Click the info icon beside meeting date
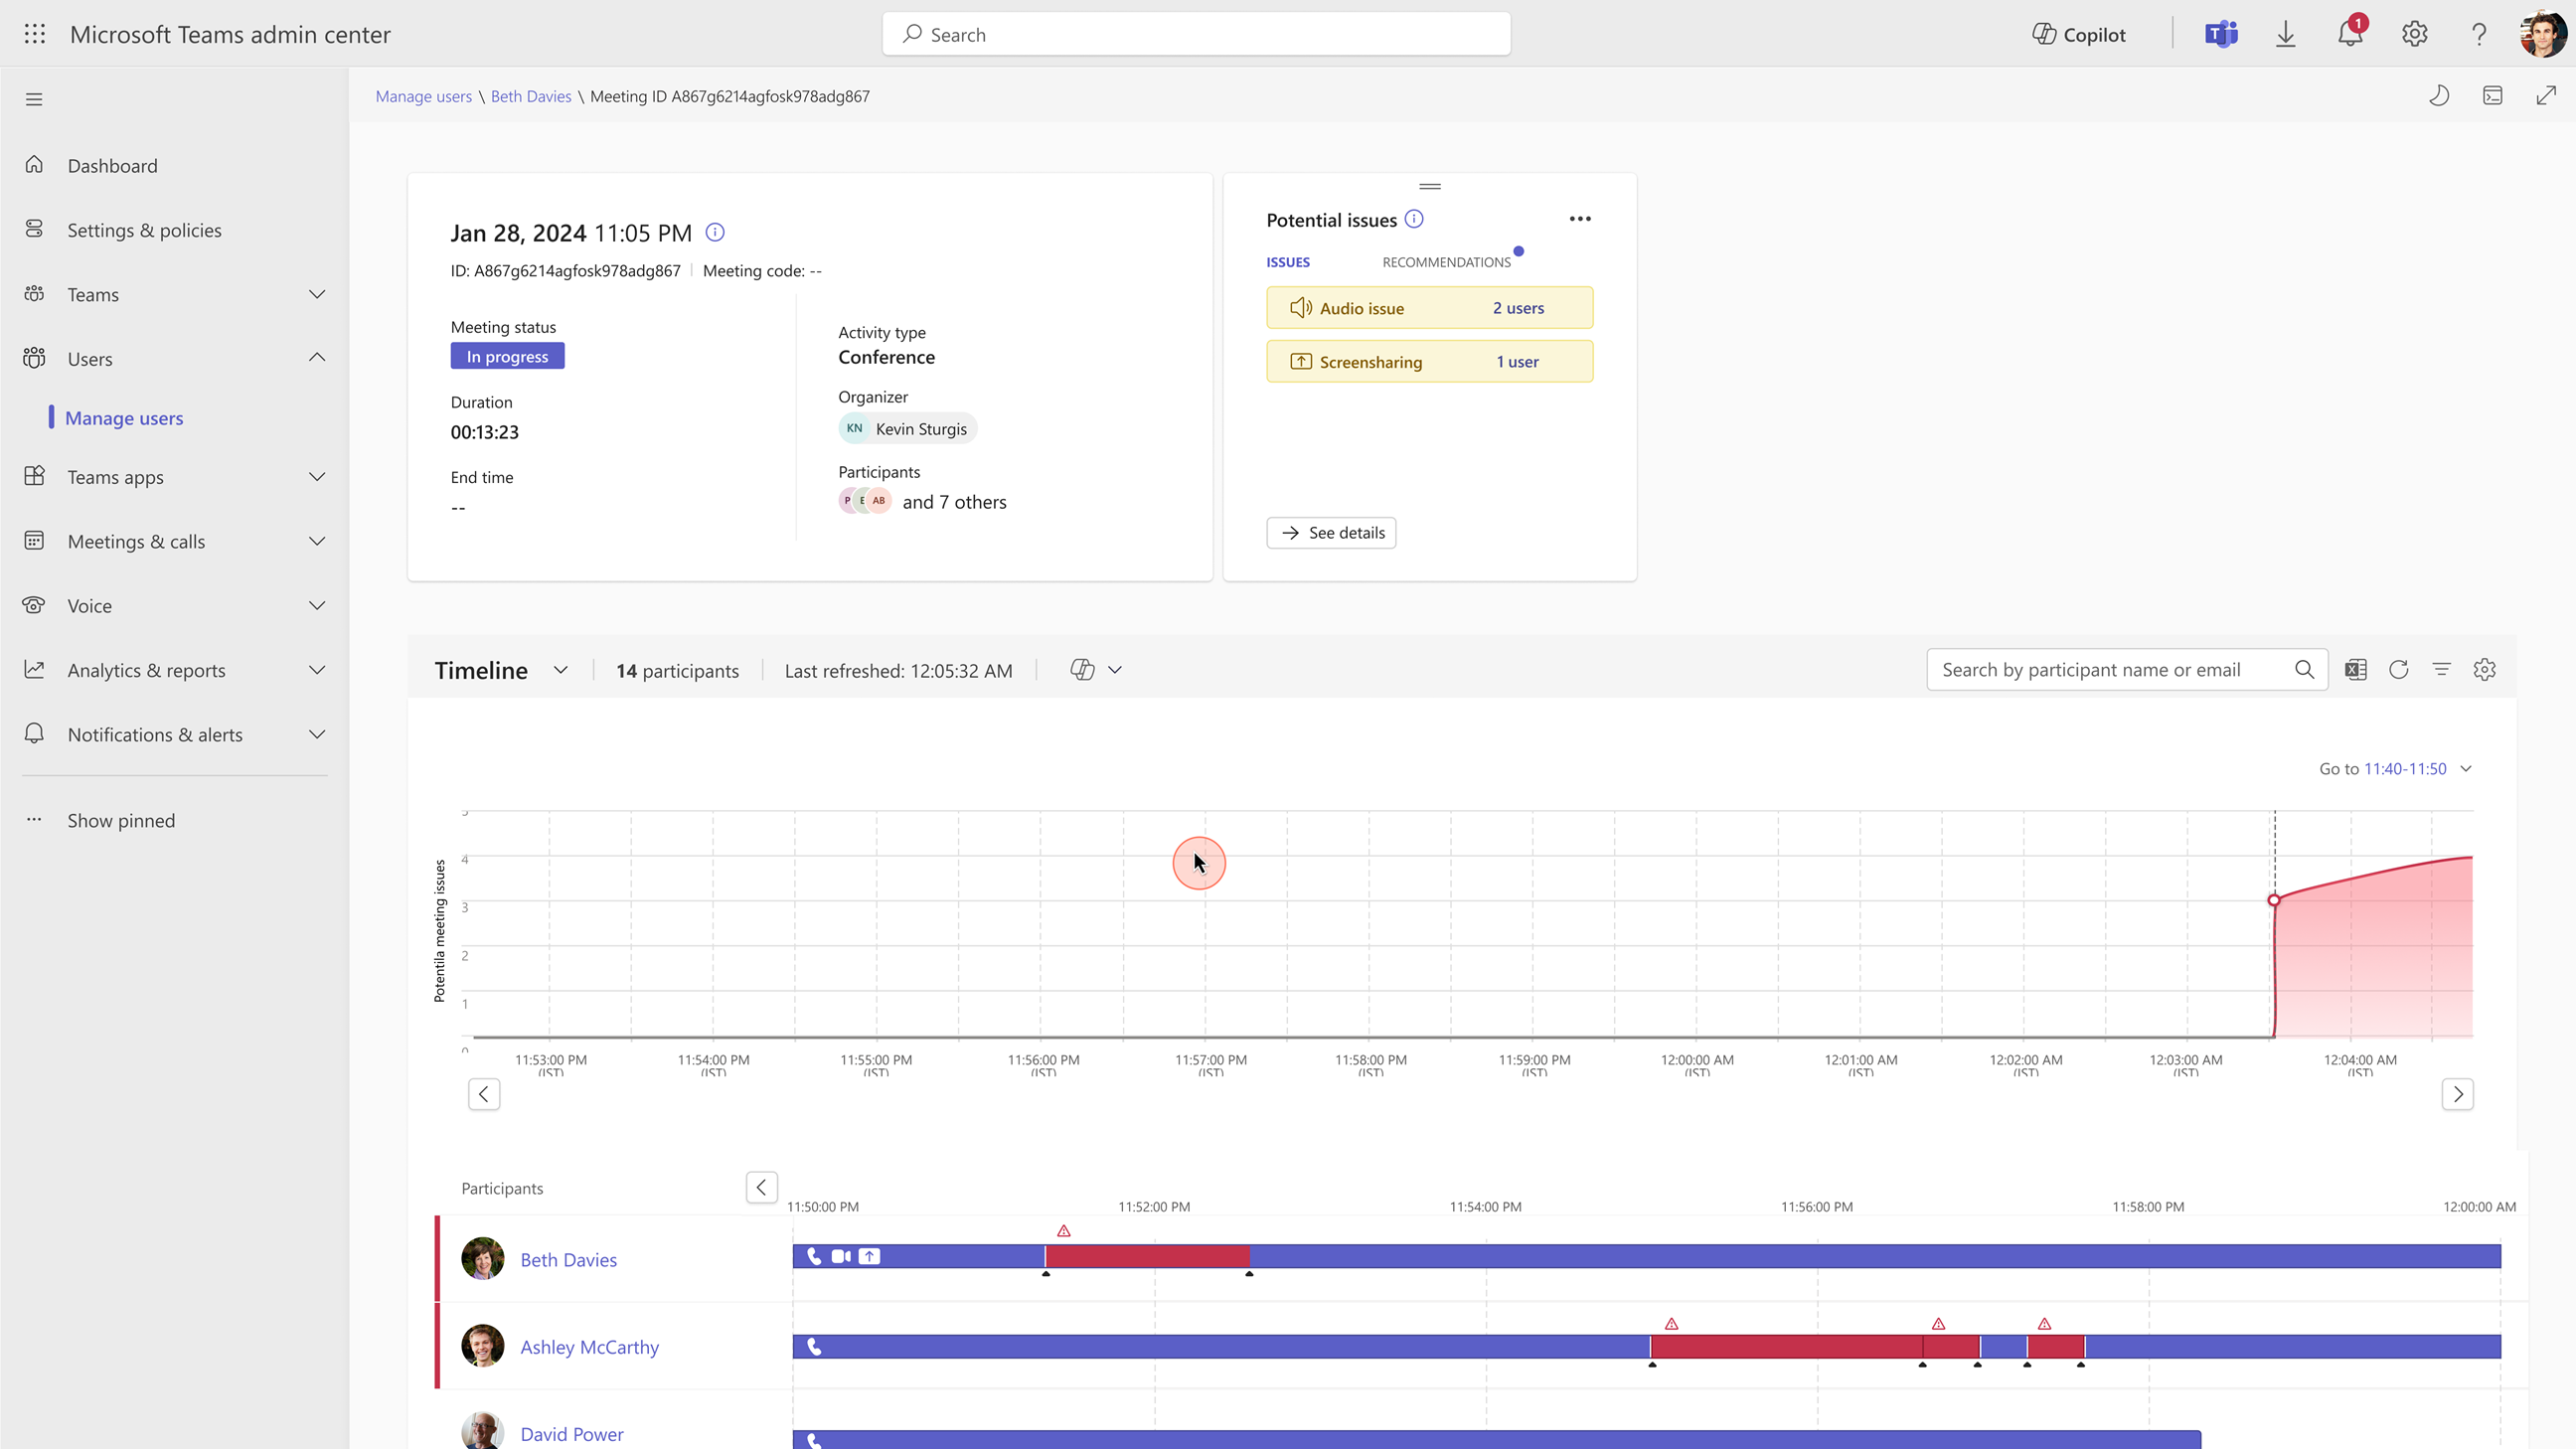The image size is (2576, 1449). point(715,232)
